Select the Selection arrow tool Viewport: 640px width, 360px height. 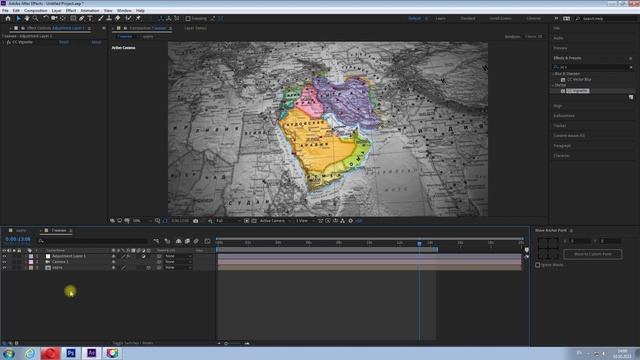[x=18, y=18]
